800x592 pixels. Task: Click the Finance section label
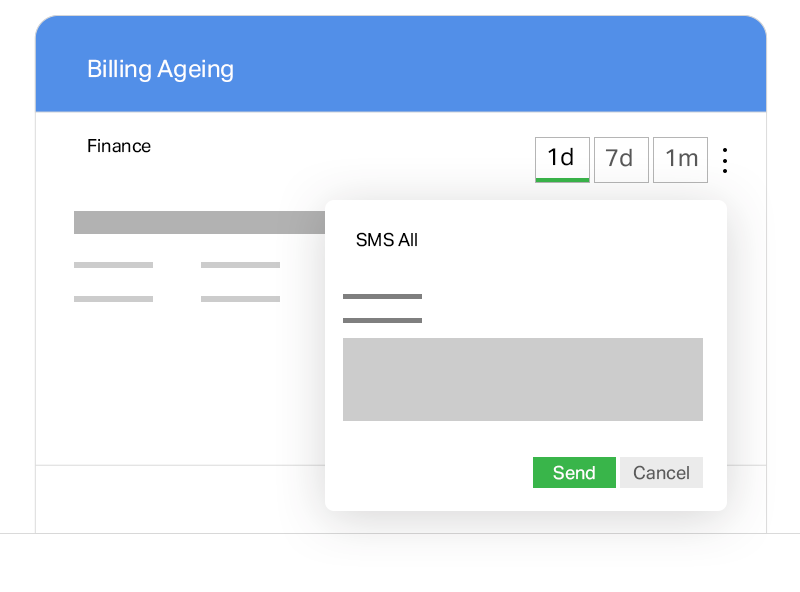click(x=119, y=146)
